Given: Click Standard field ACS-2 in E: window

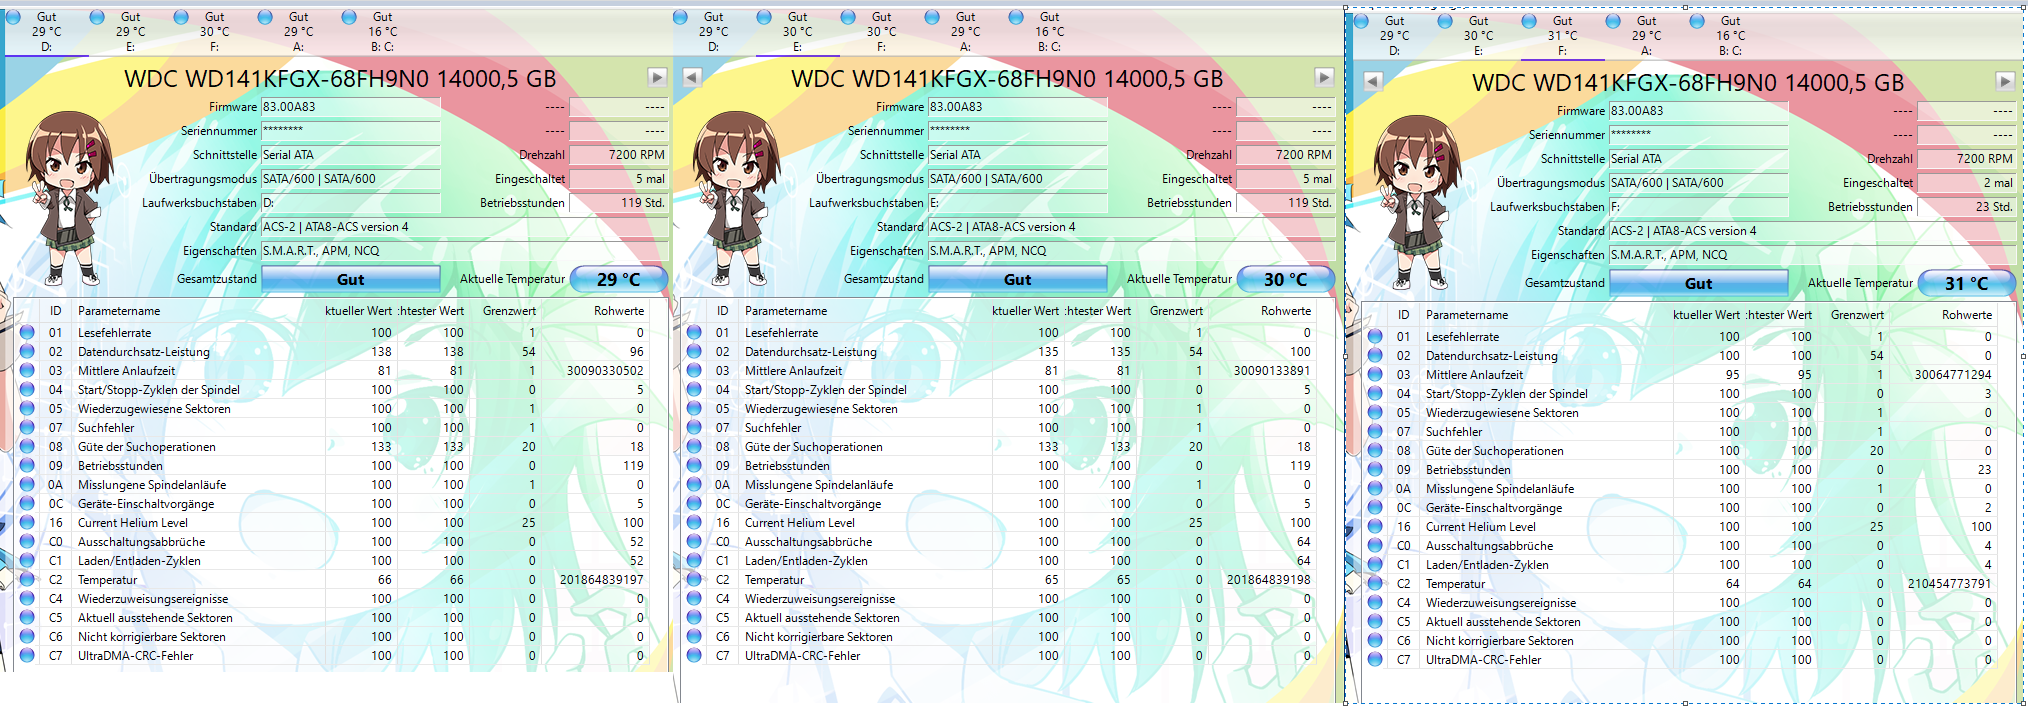Looking at the screenshot, I should click(x=1131, y=227).
